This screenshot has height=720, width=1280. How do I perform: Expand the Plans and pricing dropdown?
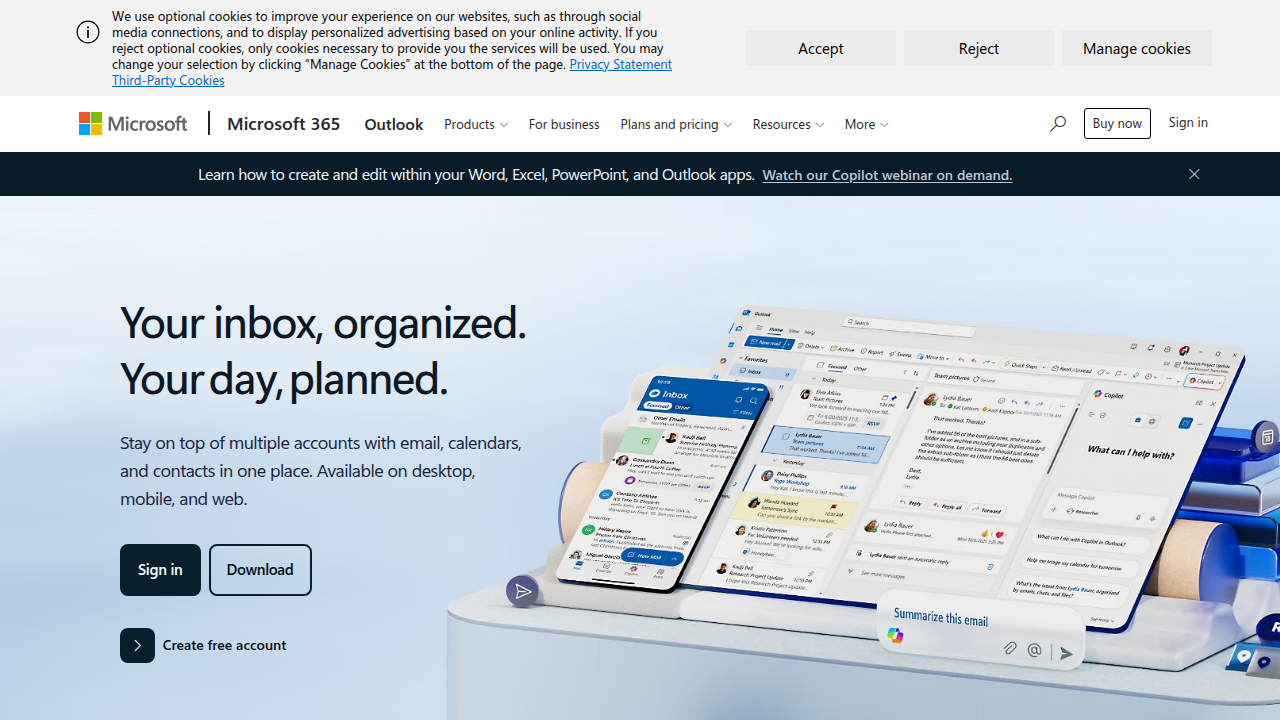[x=676, y=123]
